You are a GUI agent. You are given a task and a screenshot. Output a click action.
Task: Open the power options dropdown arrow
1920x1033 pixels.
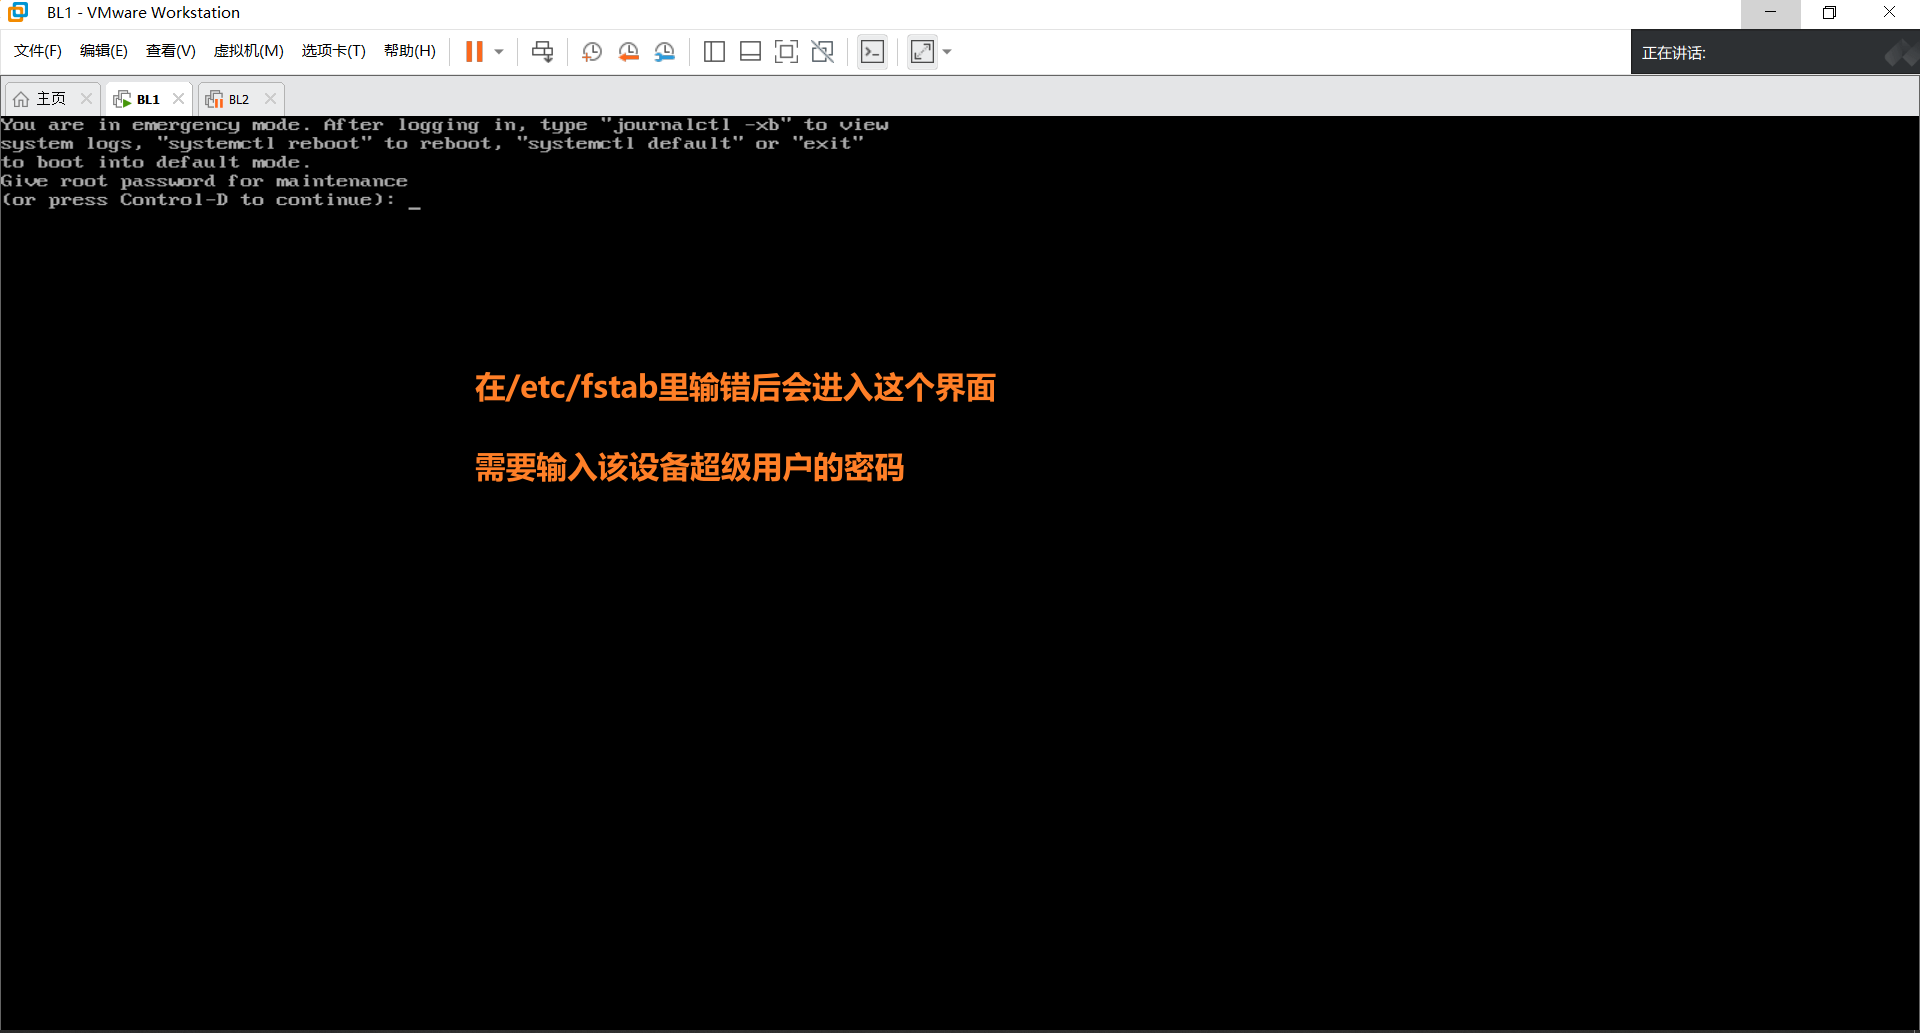(x=498, y=51)
